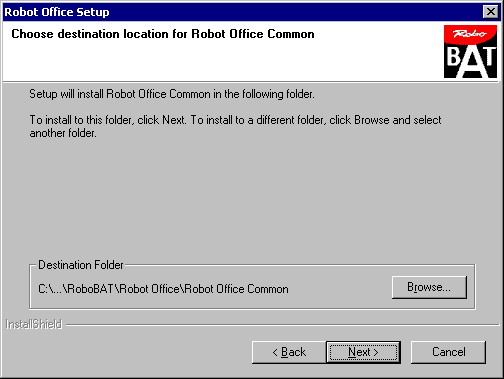Viewport: 504px width, 379px height.
Task: Click the To install to this folder paragraph
Action: coord(235,126)
